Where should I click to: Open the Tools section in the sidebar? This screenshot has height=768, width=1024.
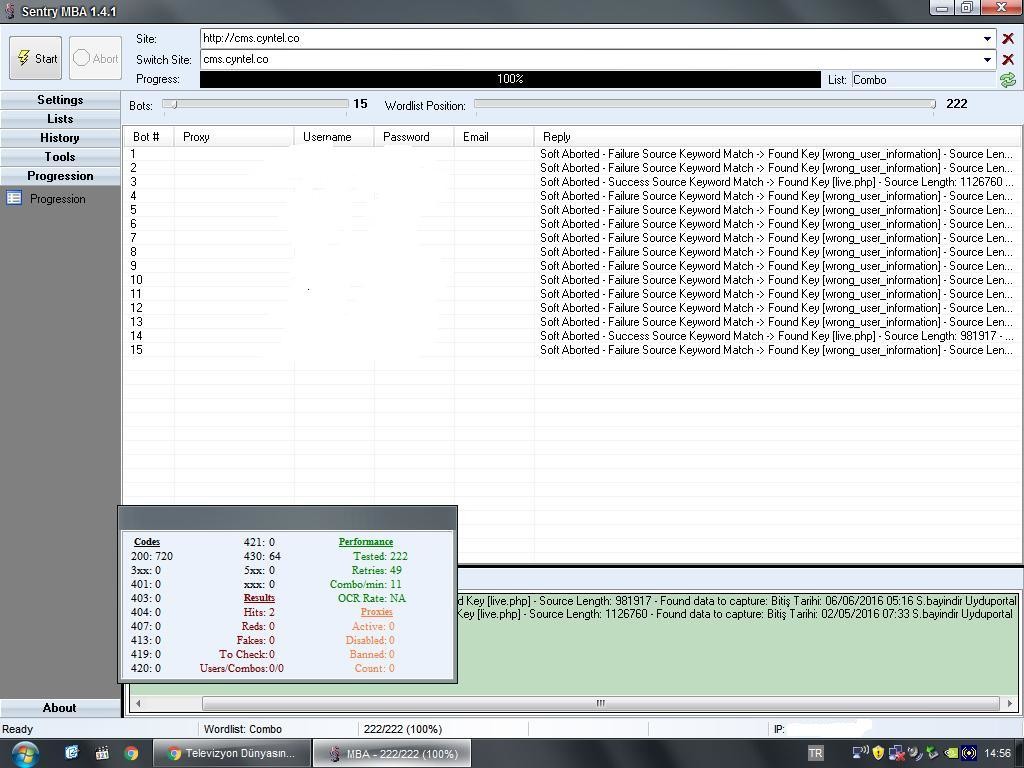[60, 157]
